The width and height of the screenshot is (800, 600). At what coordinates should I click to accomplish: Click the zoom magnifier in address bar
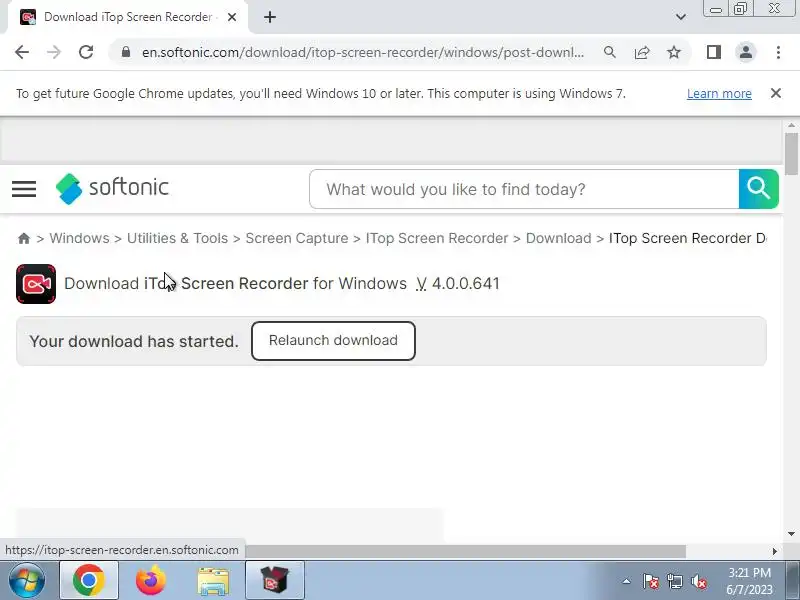[610, 52]
